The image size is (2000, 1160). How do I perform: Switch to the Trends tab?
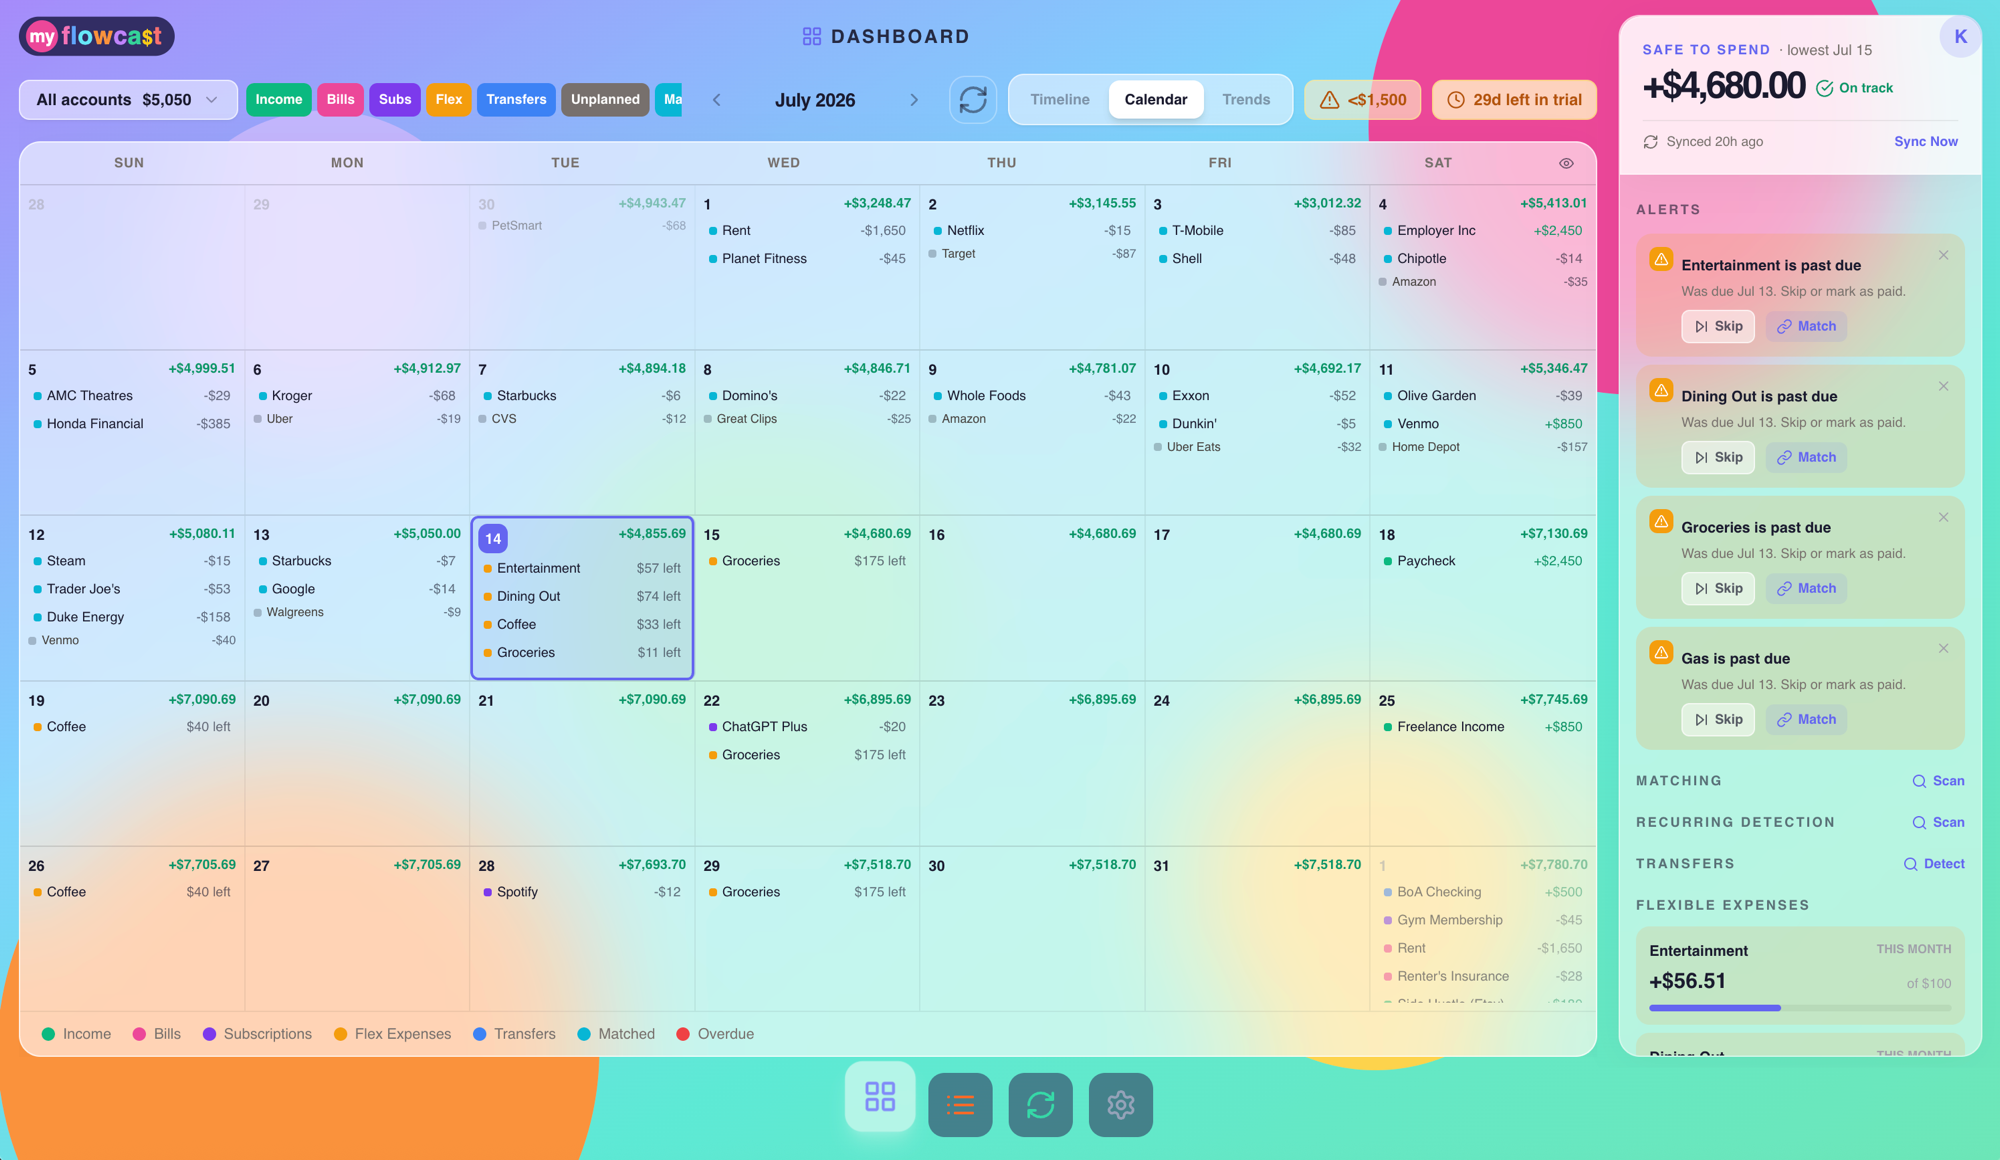[x=1246, y=99]
